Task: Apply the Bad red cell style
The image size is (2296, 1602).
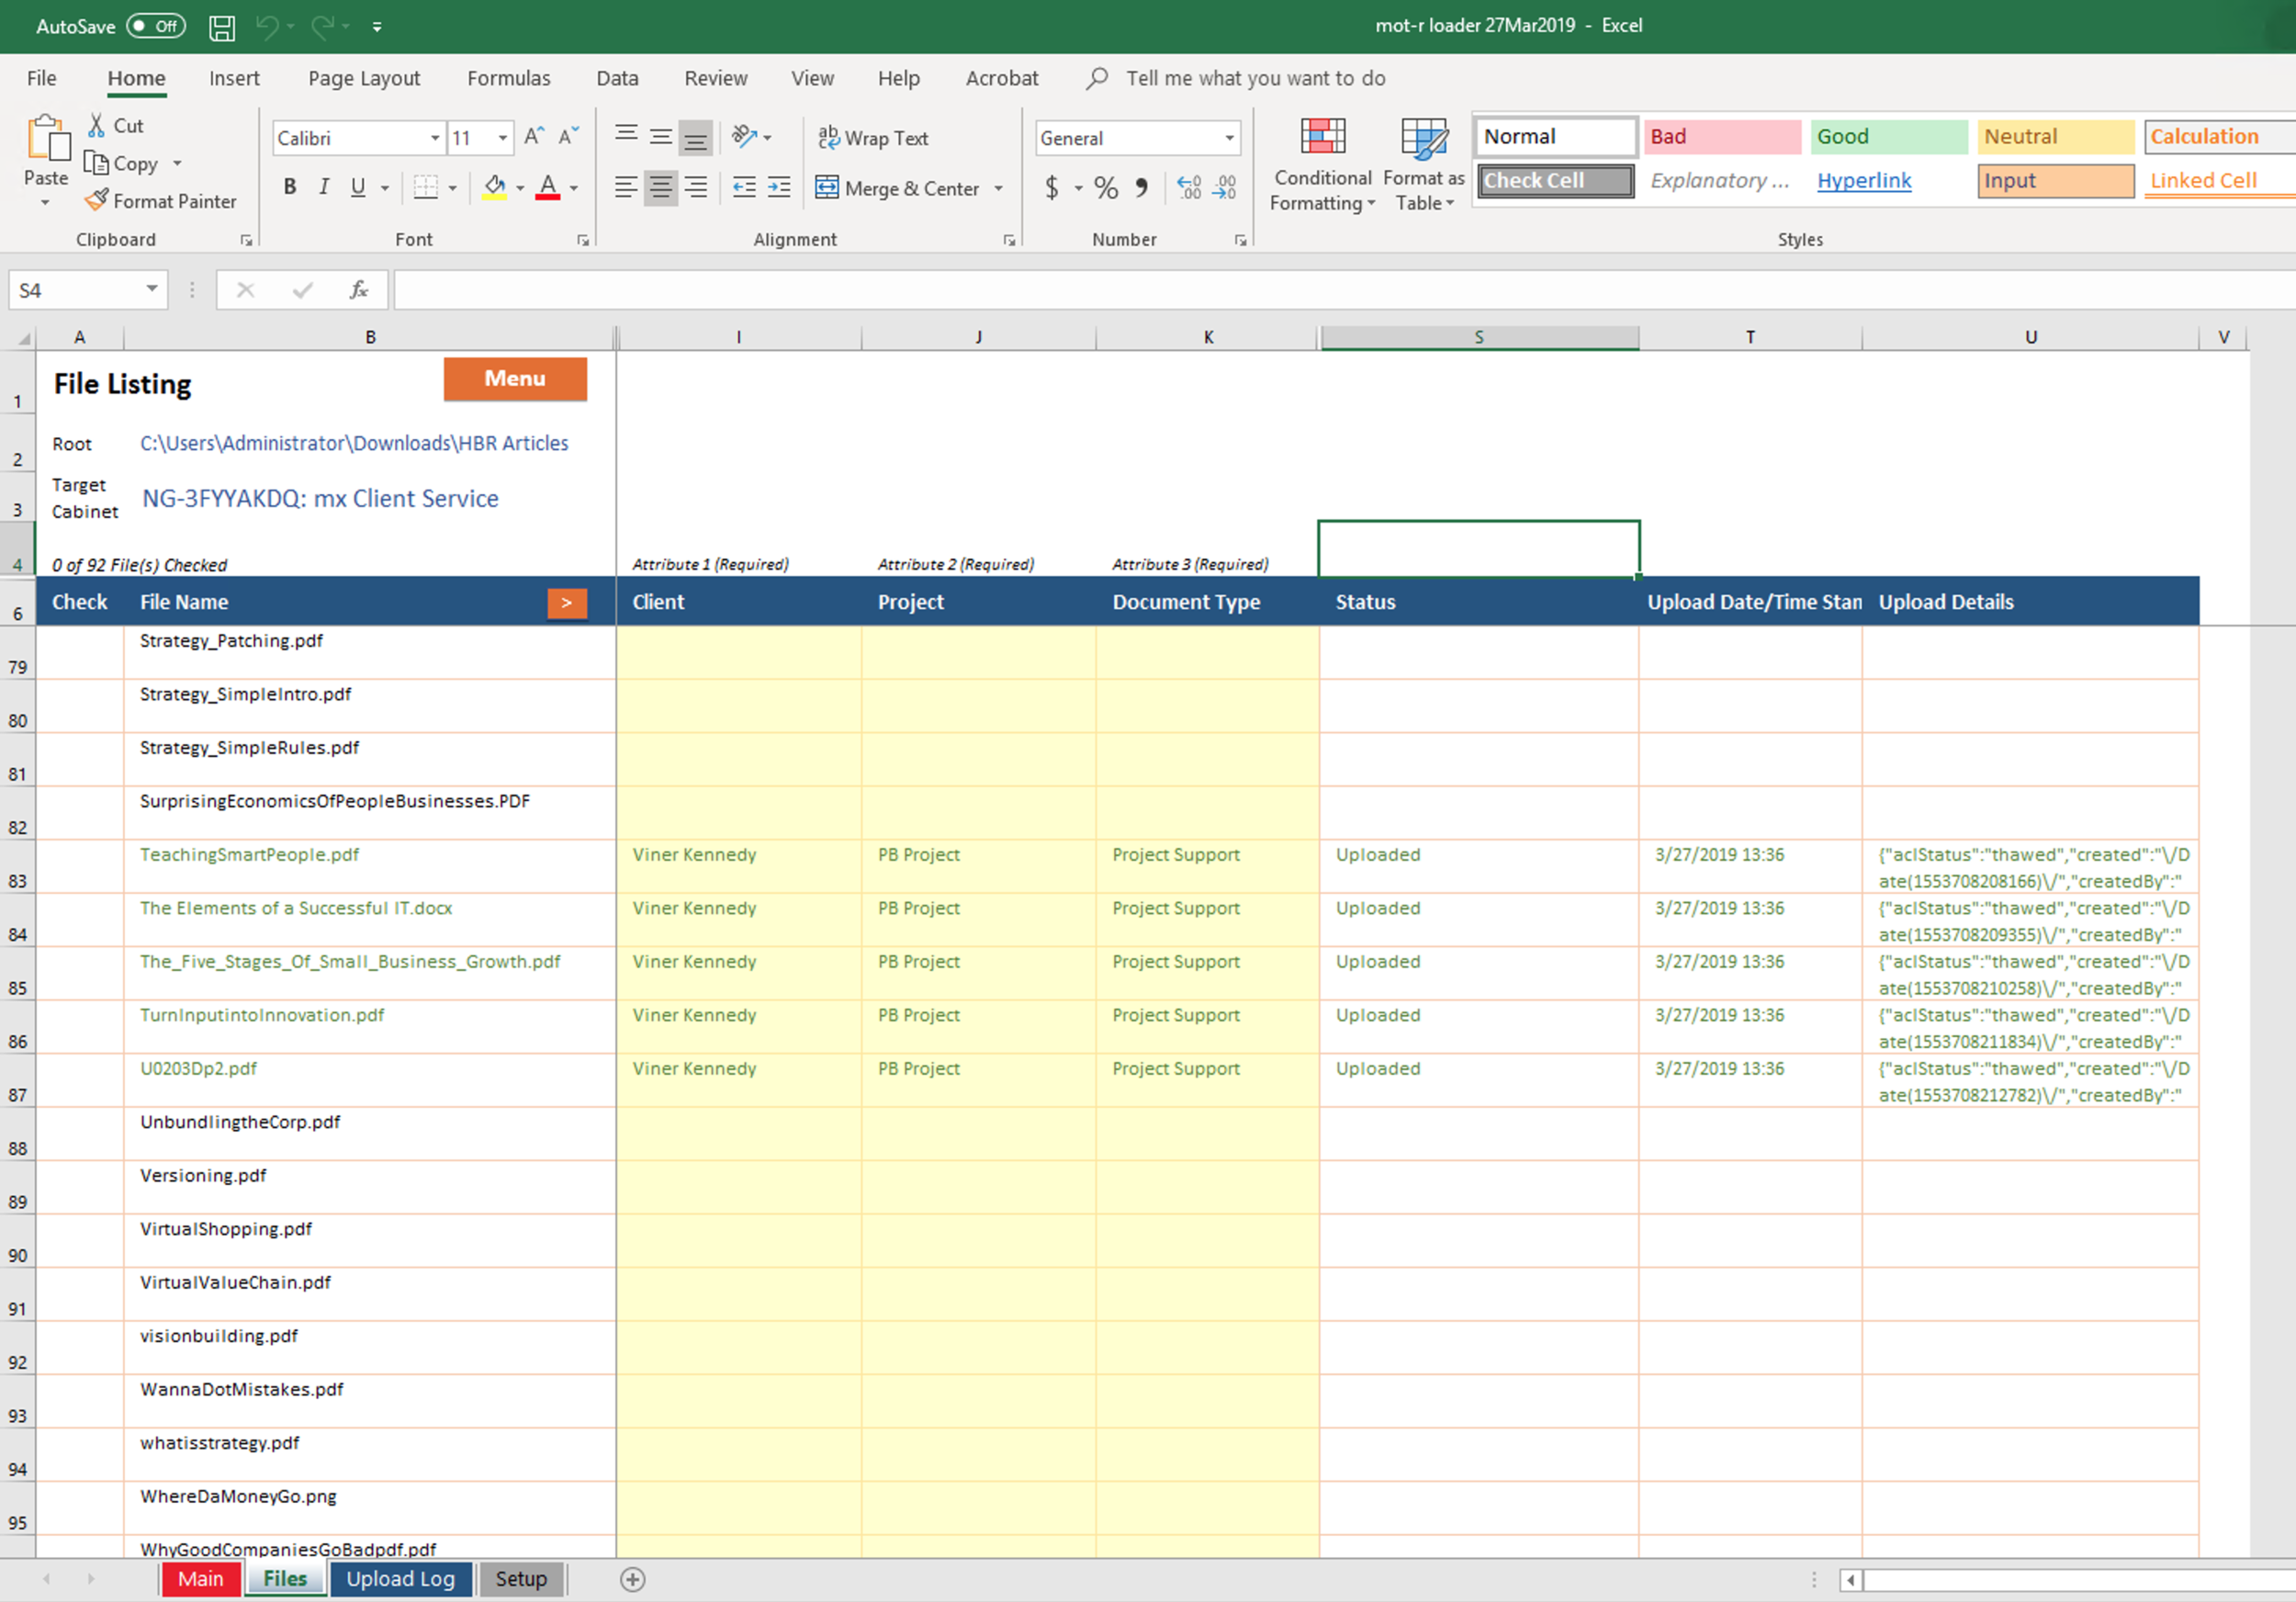Action: 1722,137
